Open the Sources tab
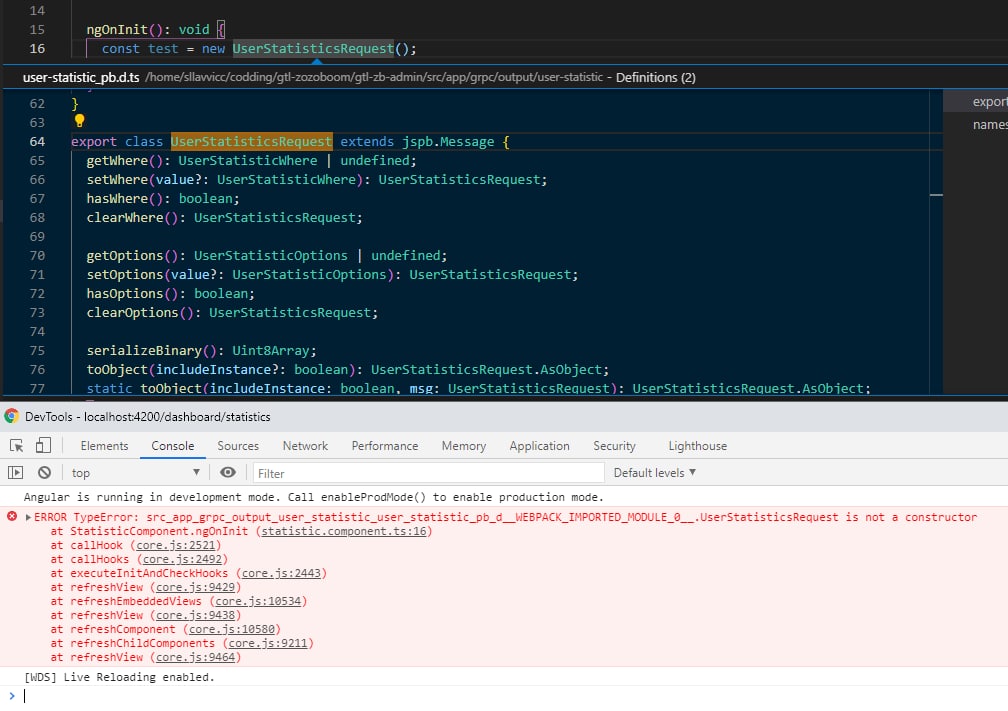The image size is (1008, 711). 238,446
